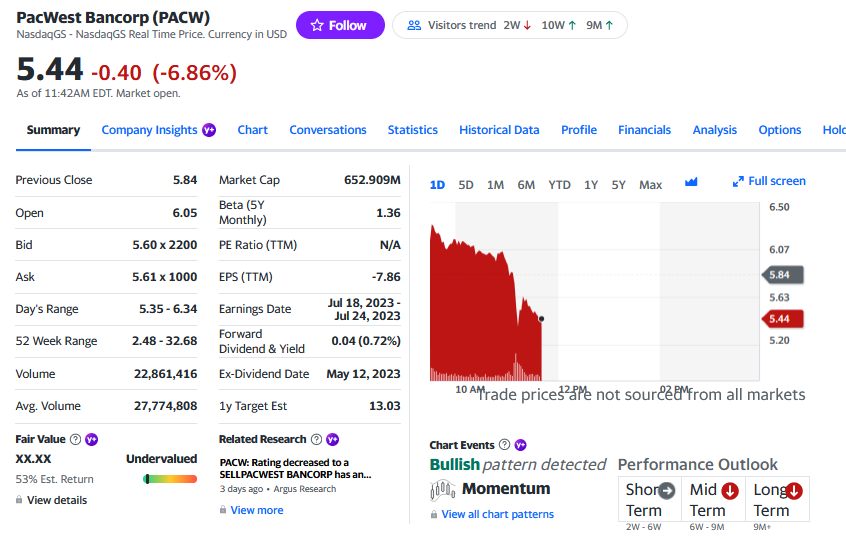Click the Y+ badge beside Related Research
Viewport: 846px width, 539px height.
tap(332, 439)
